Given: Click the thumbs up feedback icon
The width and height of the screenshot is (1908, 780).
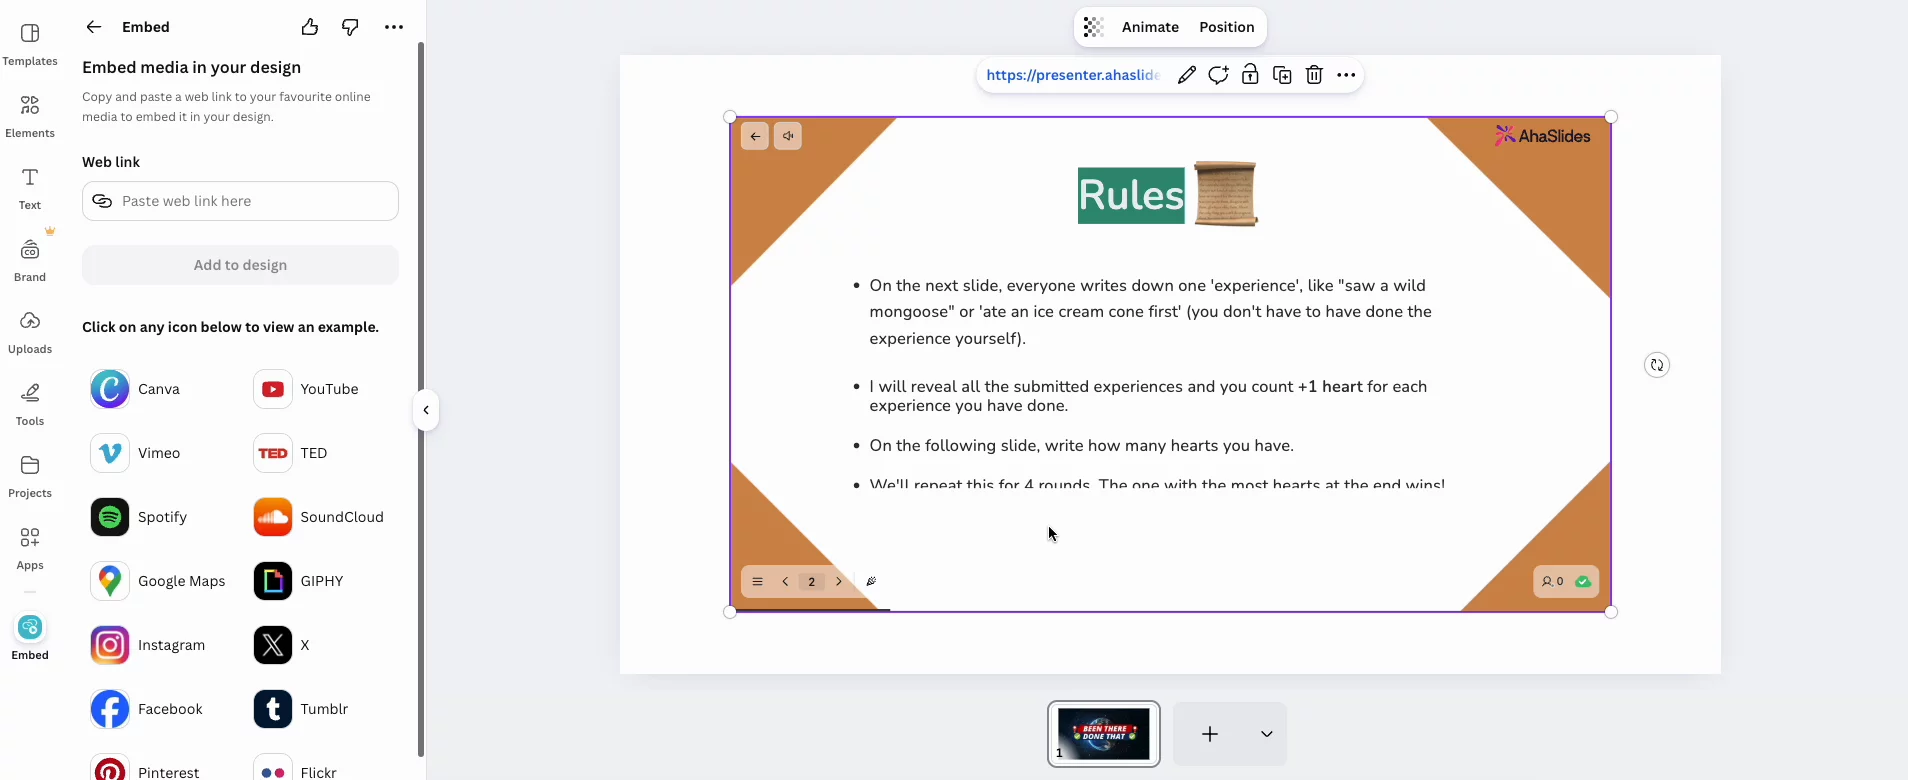Looking at the screenshot, I should [310, 27].
